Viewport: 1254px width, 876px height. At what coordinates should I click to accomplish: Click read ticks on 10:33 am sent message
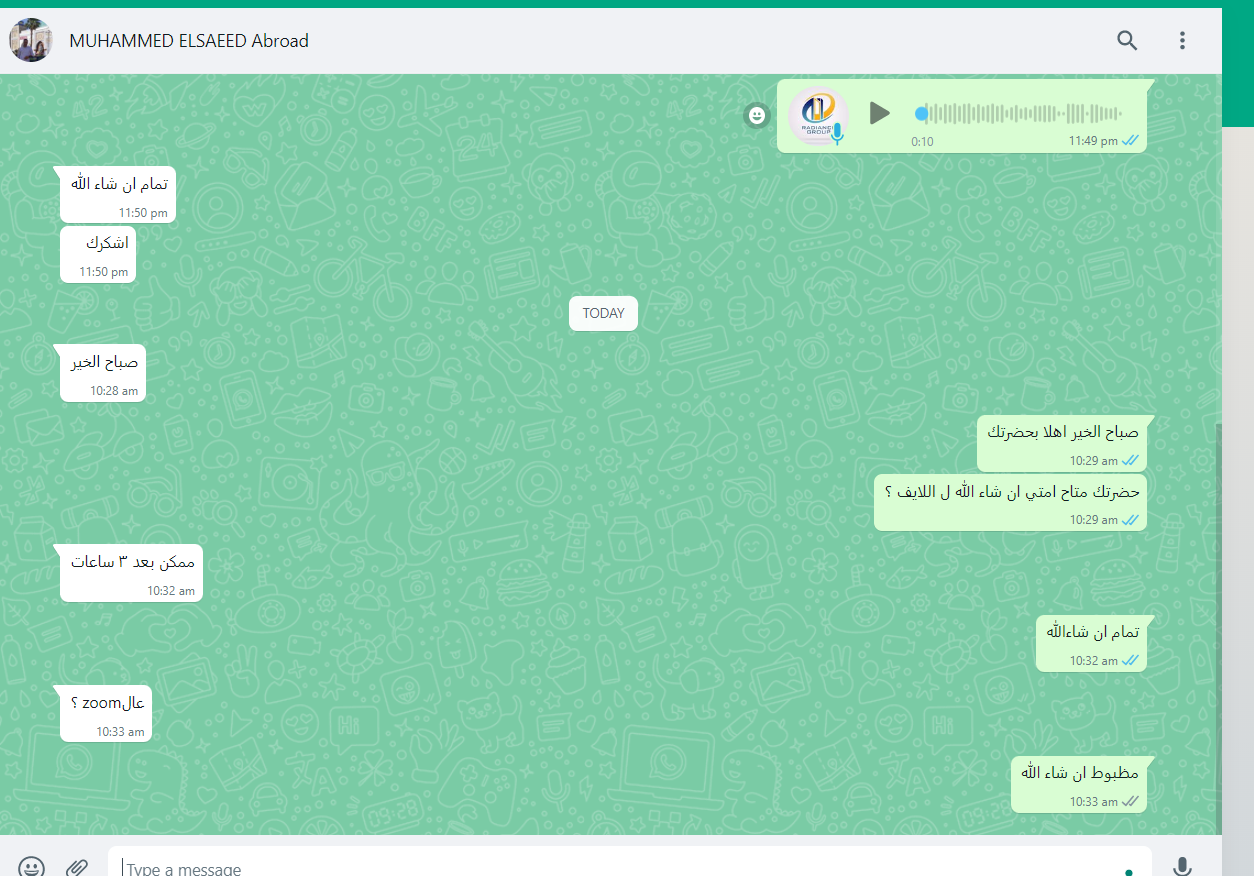coord(1130,802)
